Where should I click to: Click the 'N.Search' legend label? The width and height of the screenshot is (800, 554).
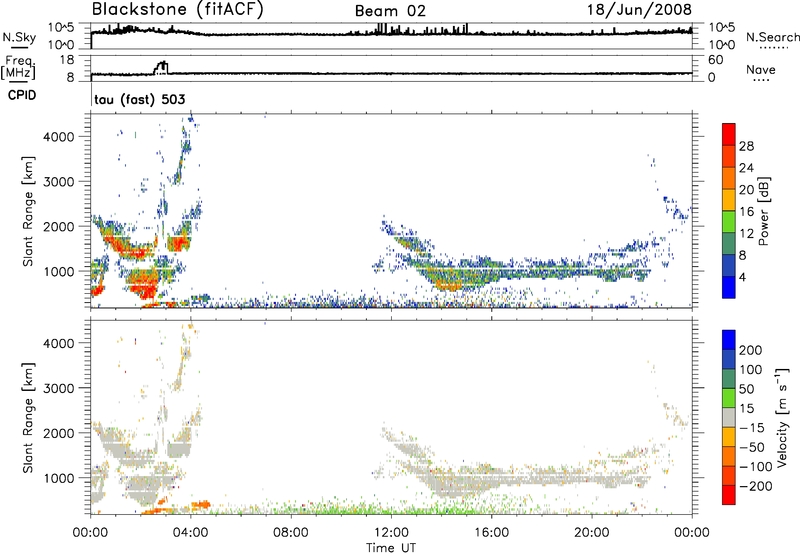(772, 37)
